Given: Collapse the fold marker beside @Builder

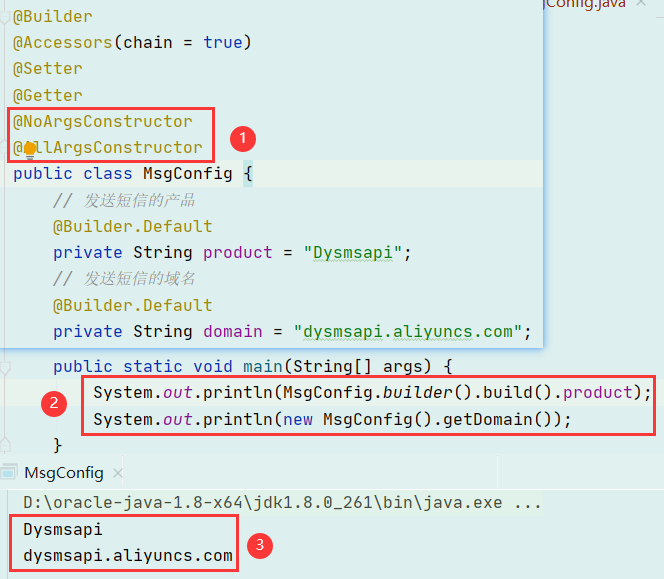Looking at the screenshot, I should coord(5,17).
